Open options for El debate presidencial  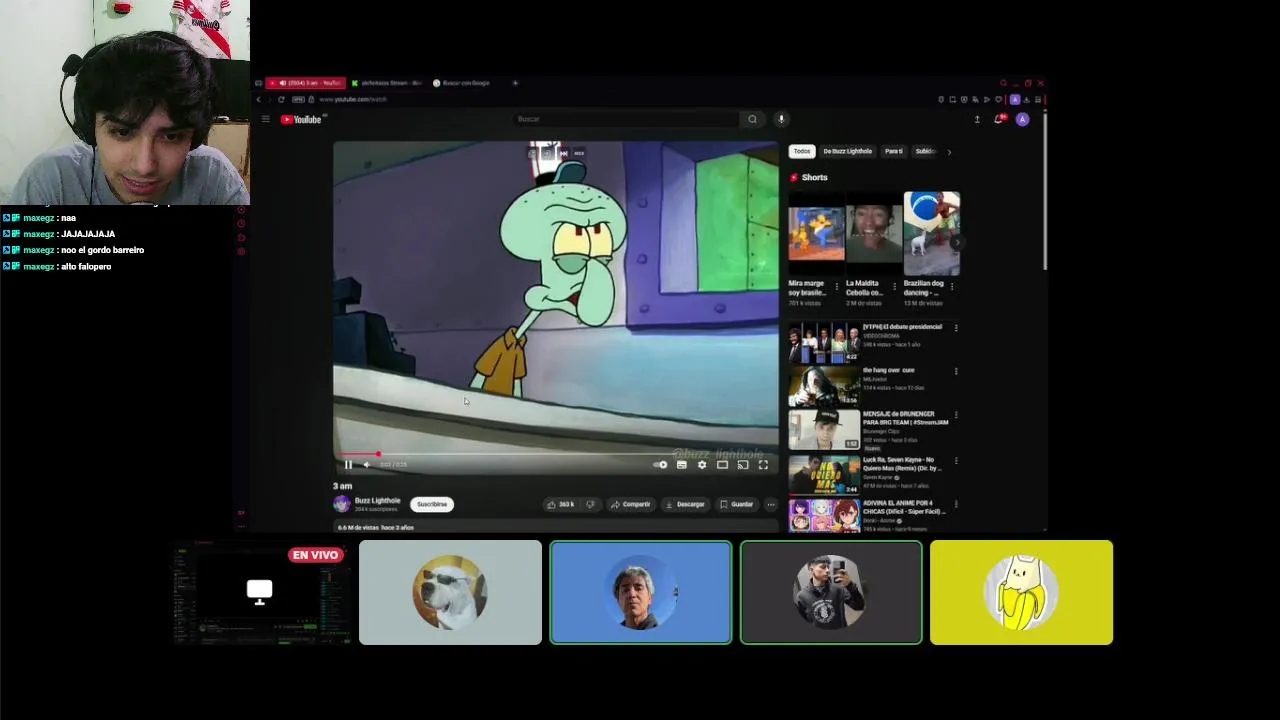(x=956, y=328)
